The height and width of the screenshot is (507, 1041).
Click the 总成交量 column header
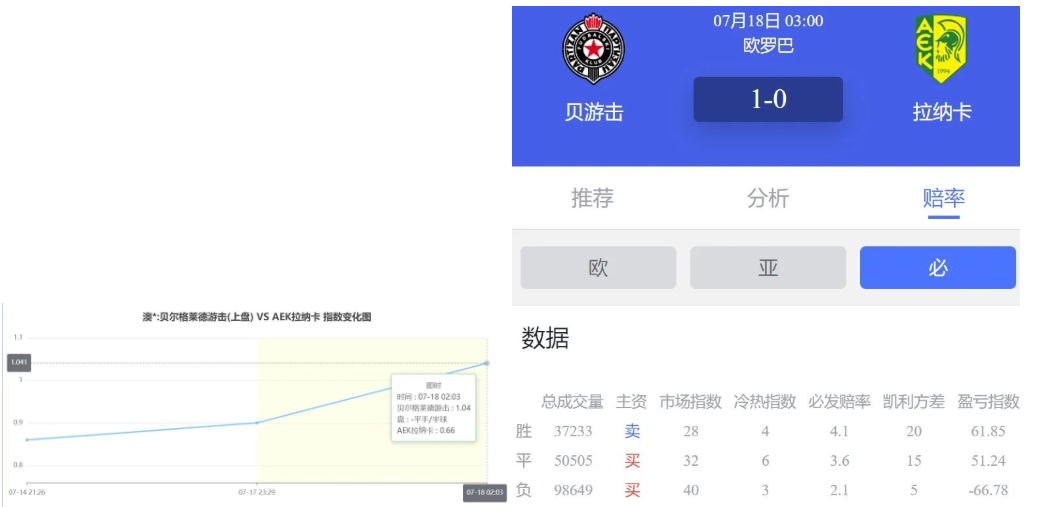(x=572, y=402)
